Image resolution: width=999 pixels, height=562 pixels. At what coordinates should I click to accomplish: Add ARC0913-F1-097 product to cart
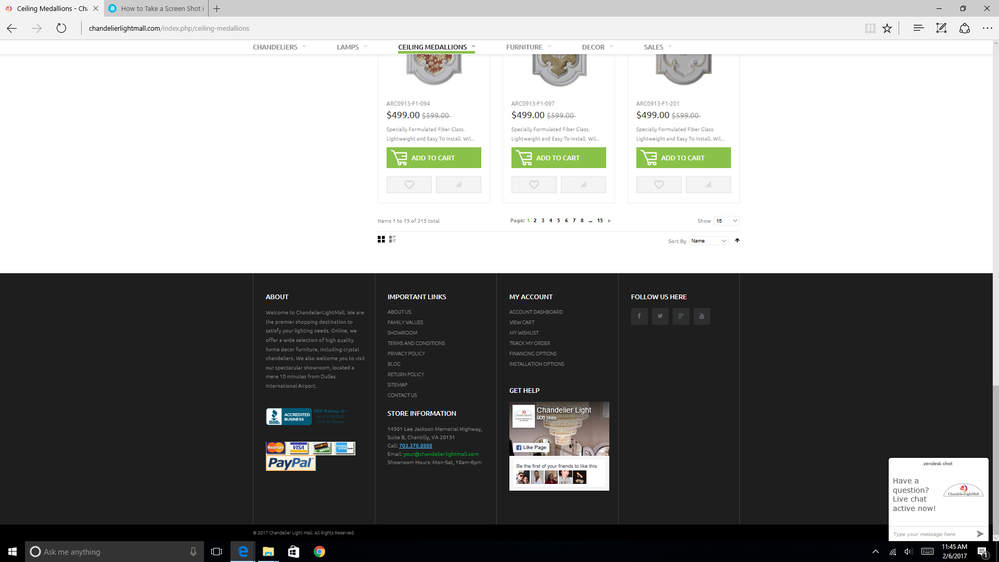558,158
